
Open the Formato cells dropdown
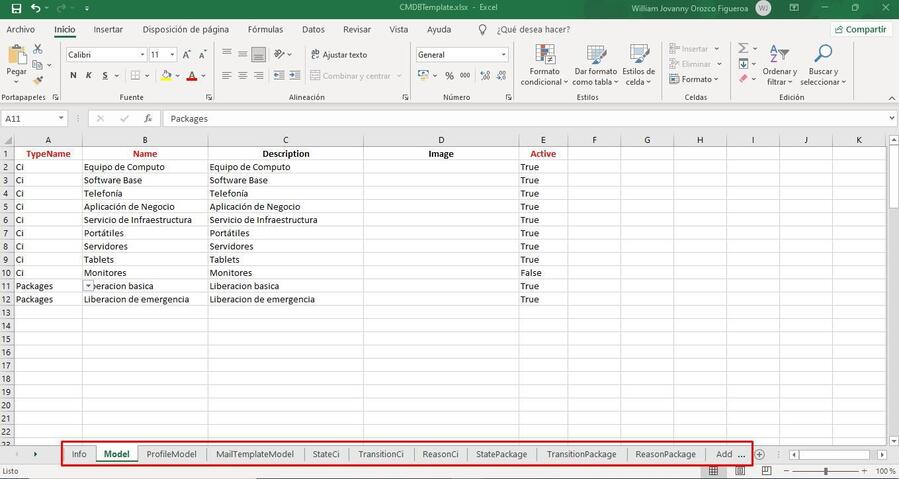pyautogui.click(x=695, y=79)
